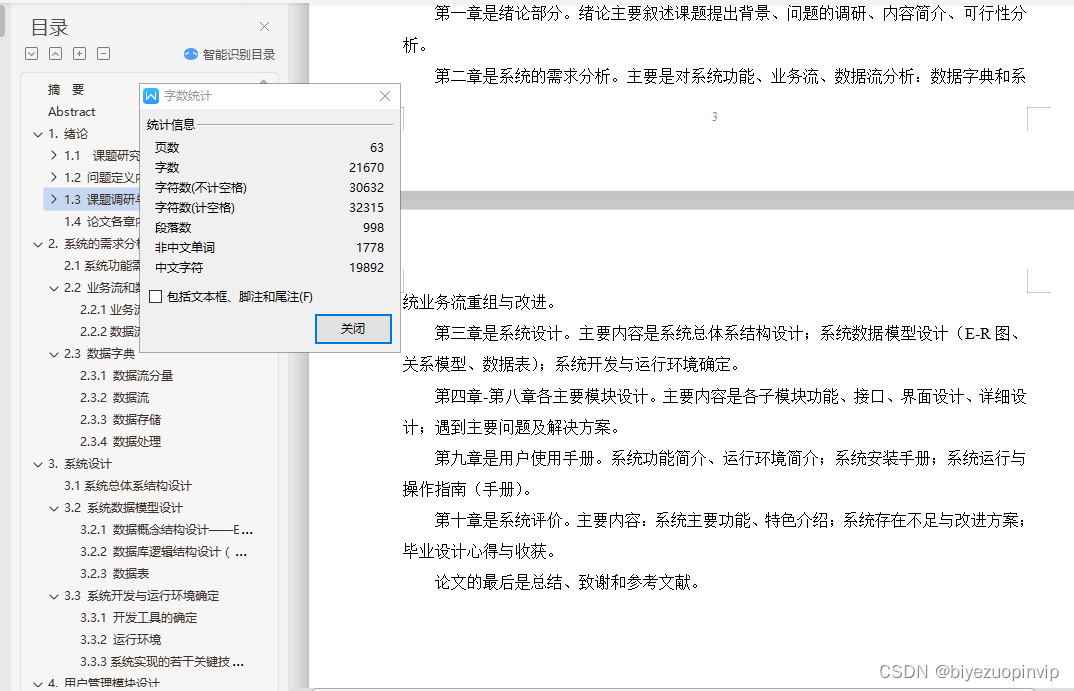The height and width of the screenshot is (691, 1074).
Task: Click the 智能识别目录 cloud icon
Action: click(x=191, y=54)
